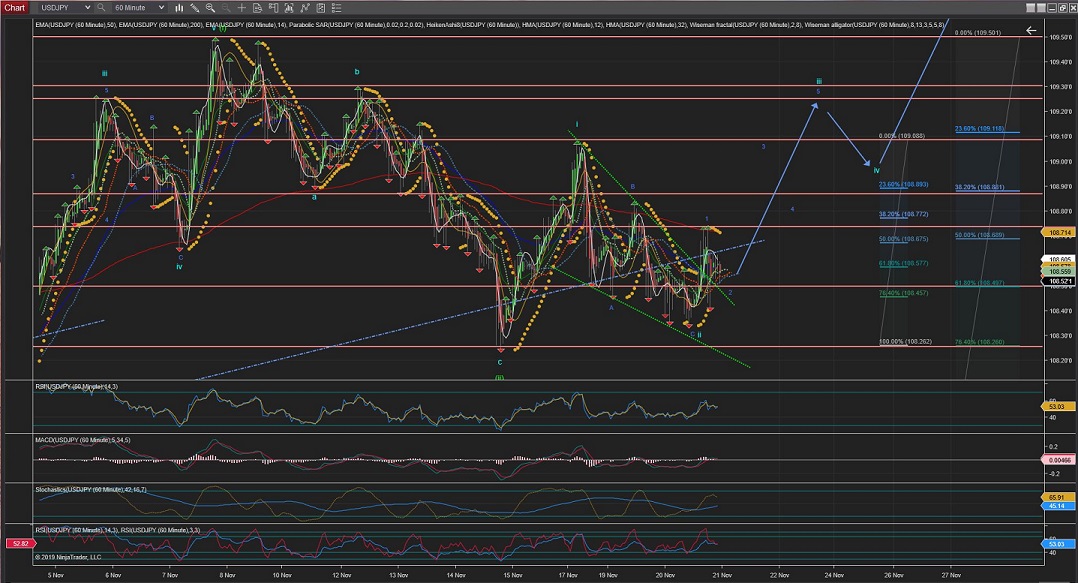This screenshot has width=1078, height=583.
Task: Open the indicators icon
Action: [x=305, y=8]
